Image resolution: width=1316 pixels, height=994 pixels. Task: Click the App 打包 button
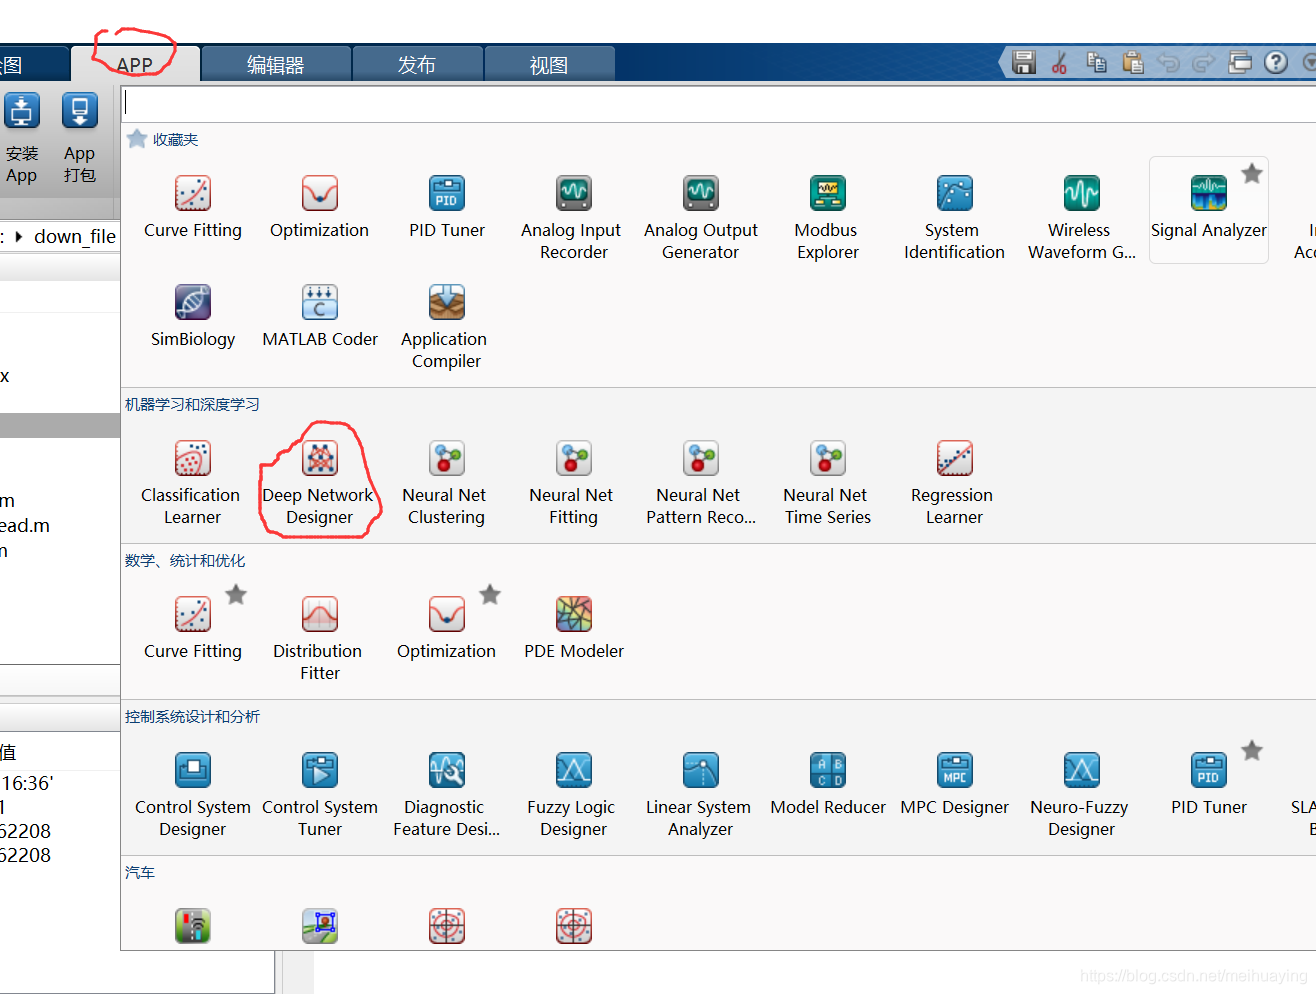click(80, 138)
